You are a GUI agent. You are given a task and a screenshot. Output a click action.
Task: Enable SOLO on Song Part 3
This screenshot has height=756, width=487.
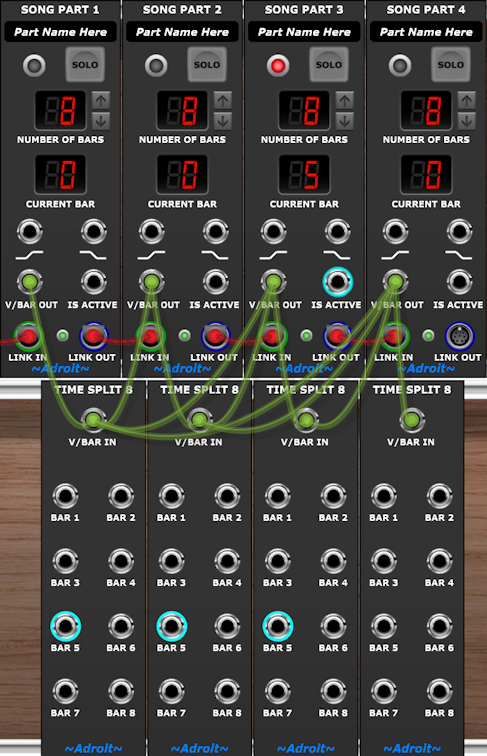click(x=329, y=65)
